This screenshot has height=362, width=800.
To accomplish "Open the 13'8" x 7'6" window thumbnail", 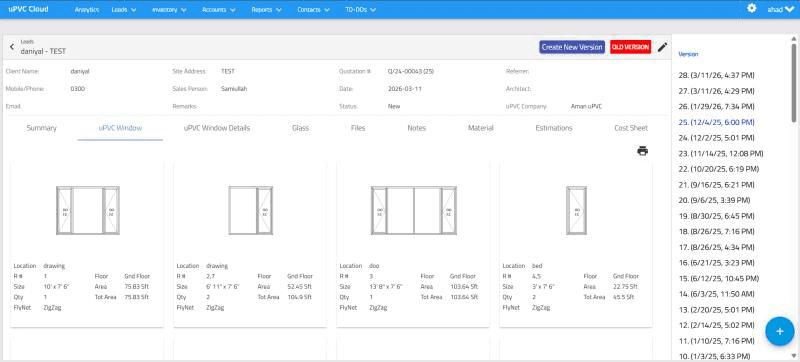I will [414, 210].
